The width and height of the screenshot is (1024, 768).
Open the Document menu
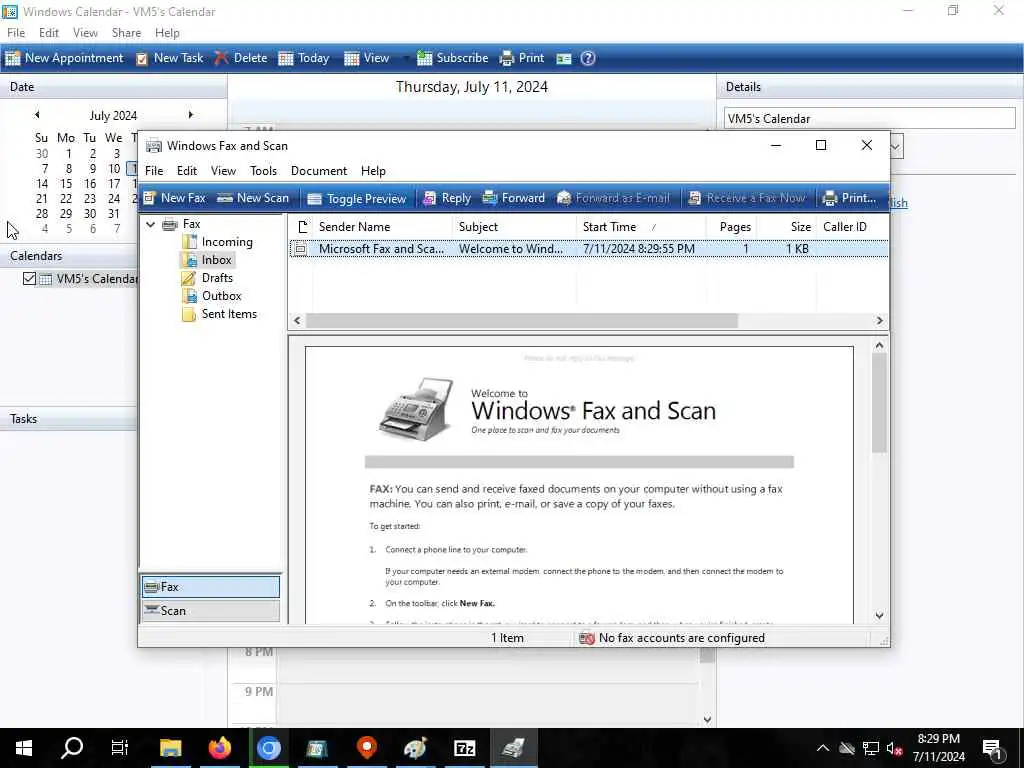[x=319, y=171]
